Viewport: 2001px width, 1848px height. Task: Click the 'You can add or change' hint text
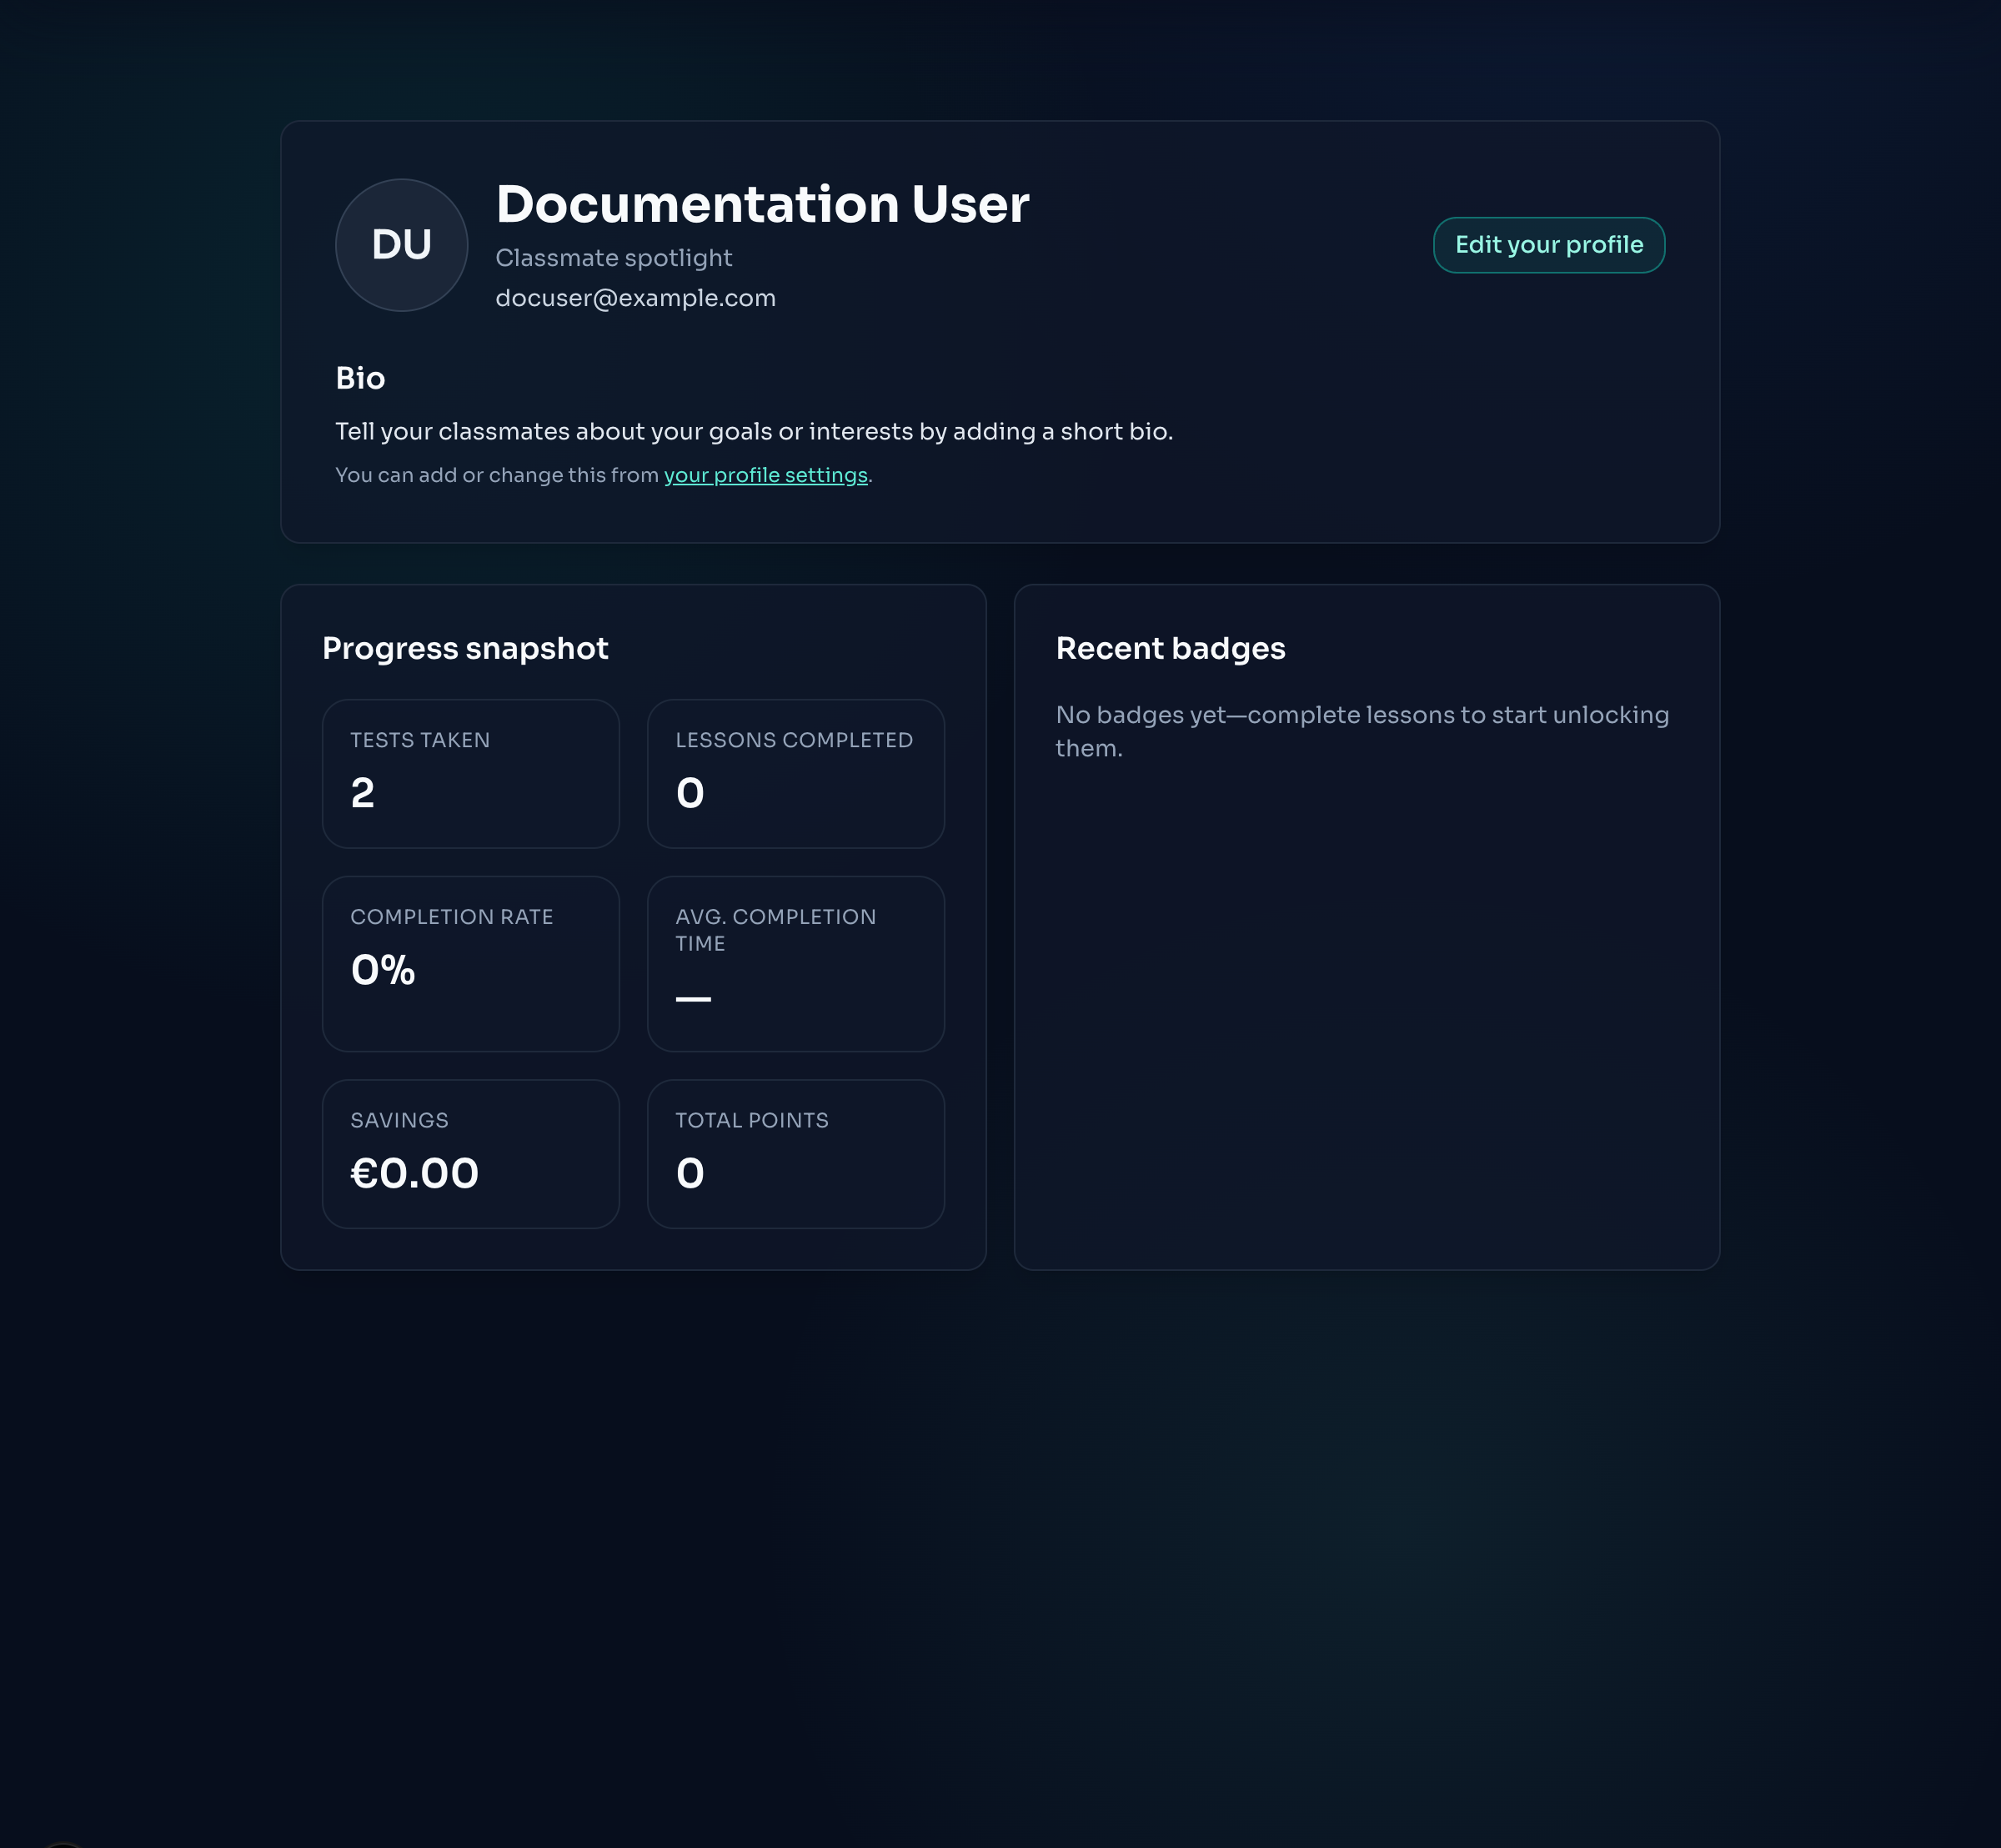tap(497, 475)
